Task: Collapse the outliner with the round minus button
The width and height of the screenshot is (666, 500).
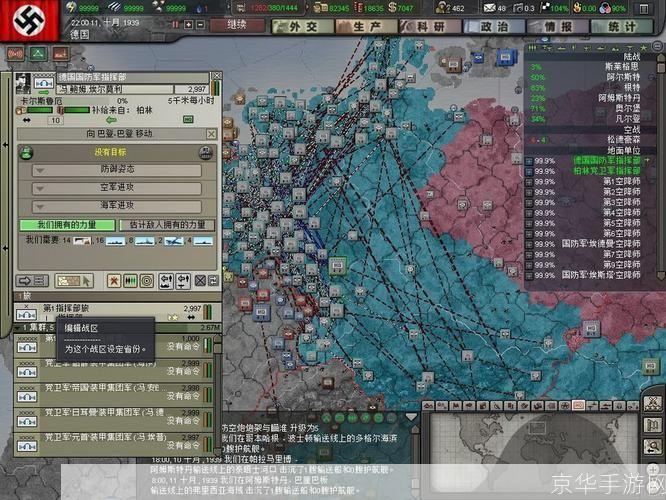Action: pyautogui.click(x=658, y=46)
